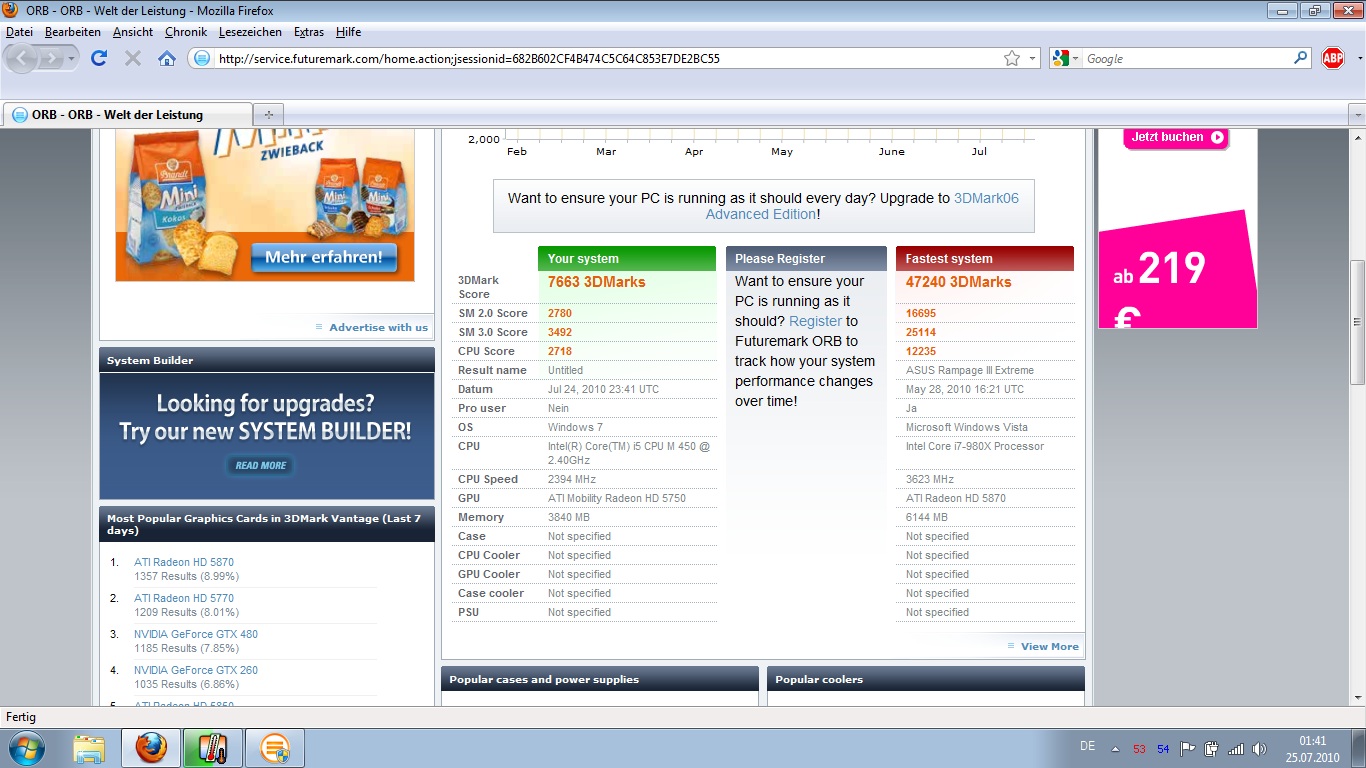The height and width of the screenshot is (768, 1366).
Task: Click the Intel Core i7-980X Processor text
Action: point(975,446)
